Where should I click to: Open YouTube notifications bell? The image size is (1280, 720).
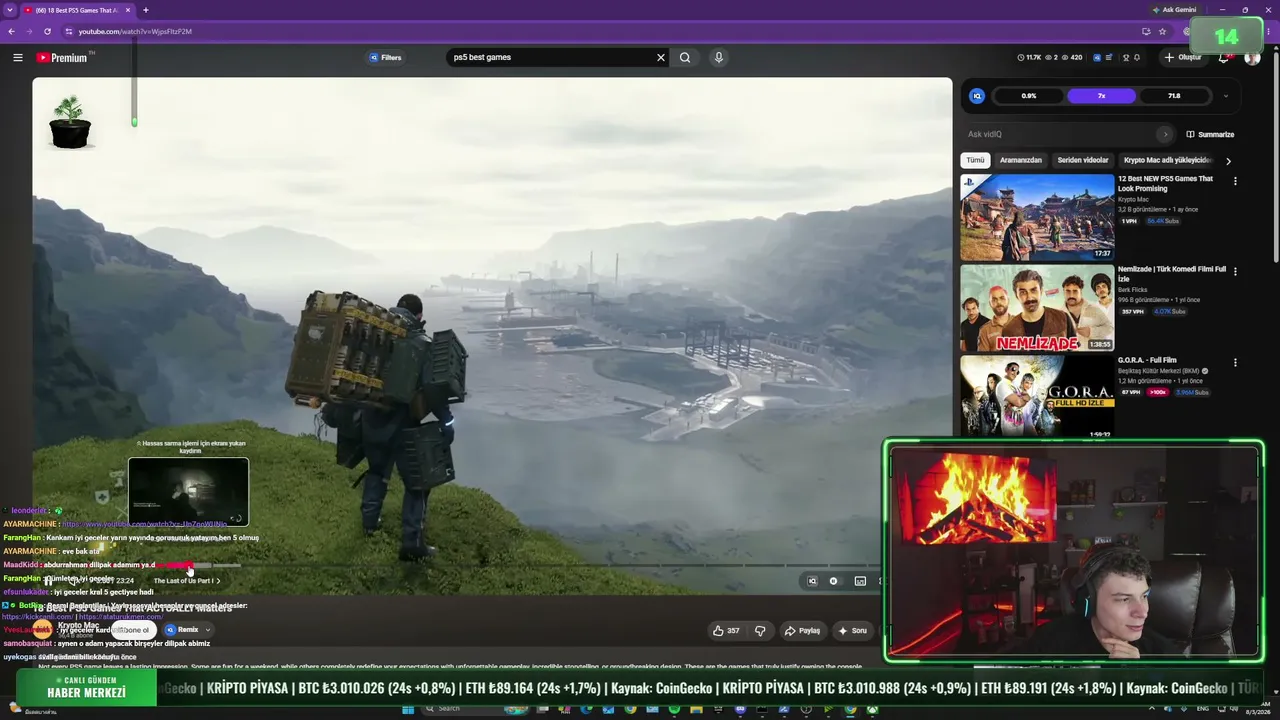1223,57
